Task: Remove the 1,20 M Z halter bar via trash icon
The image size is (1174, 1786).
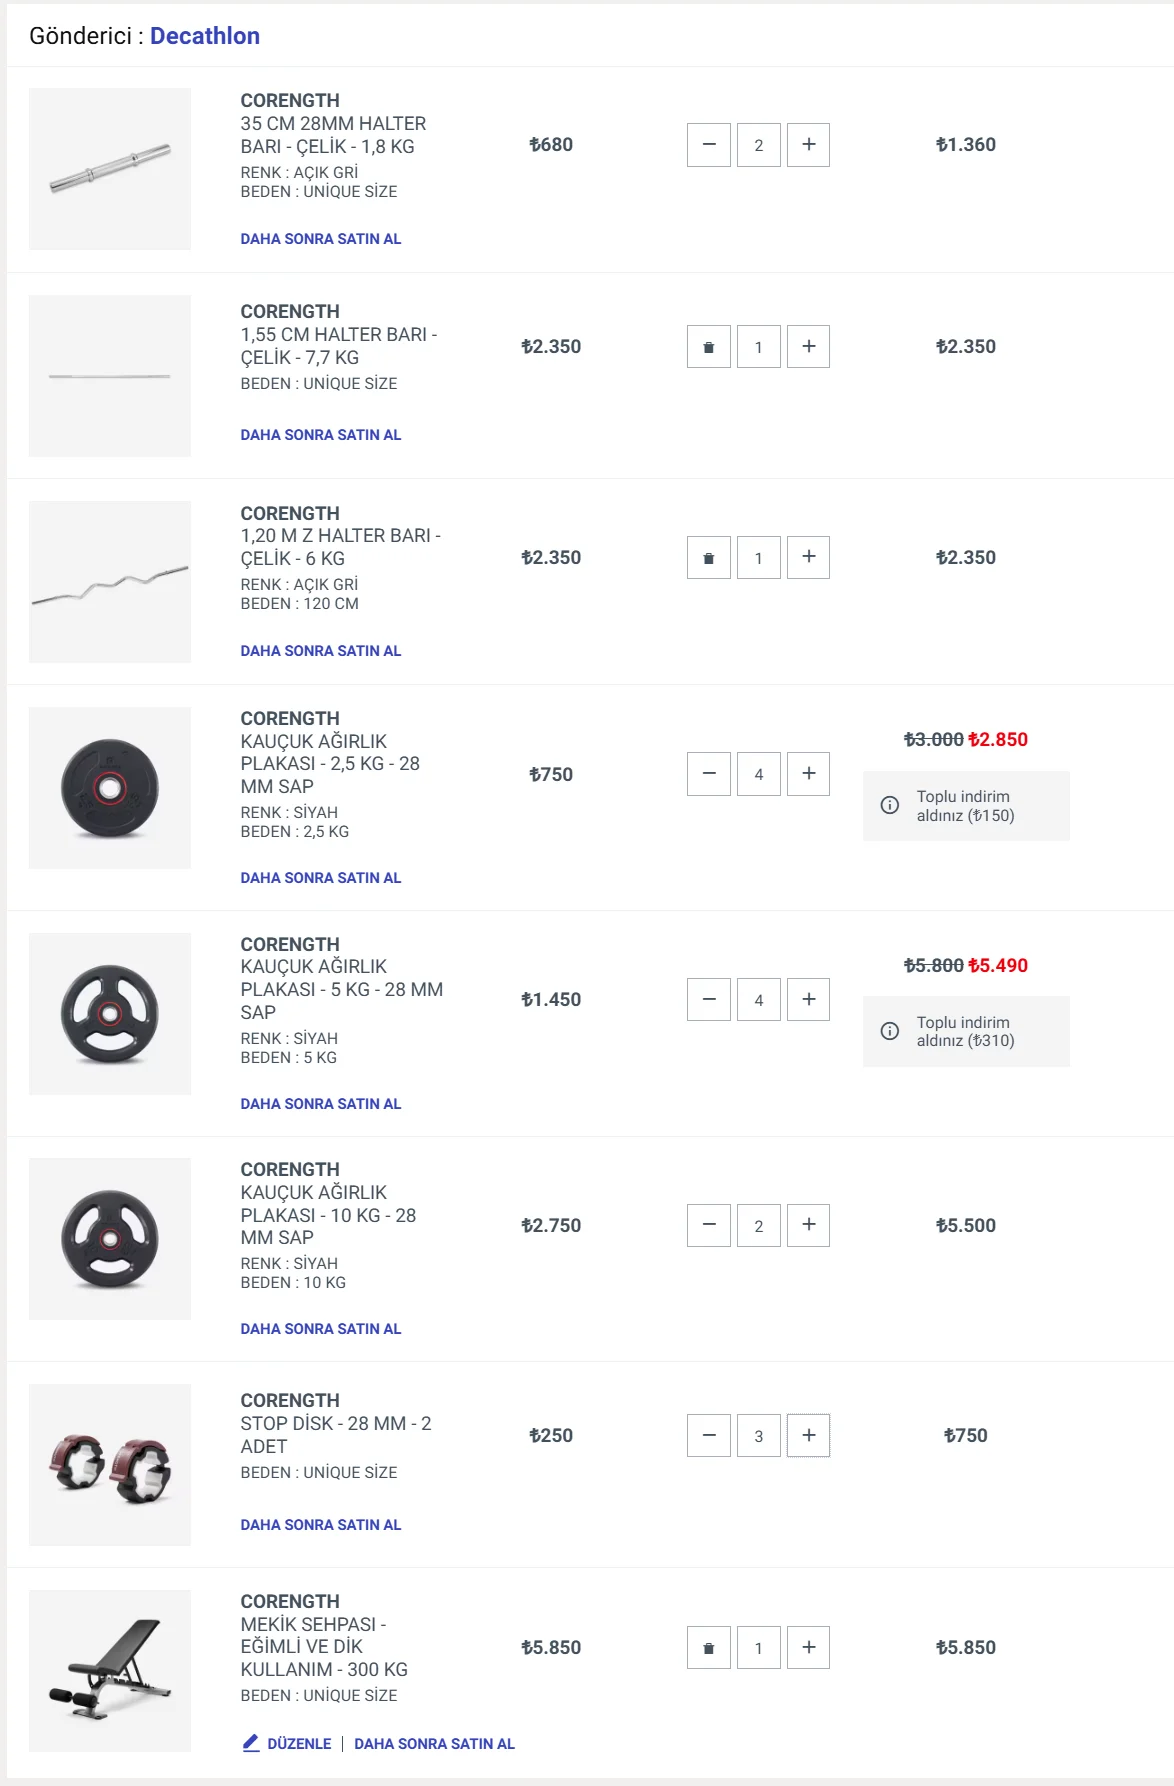Action: (x=708, y=558)
